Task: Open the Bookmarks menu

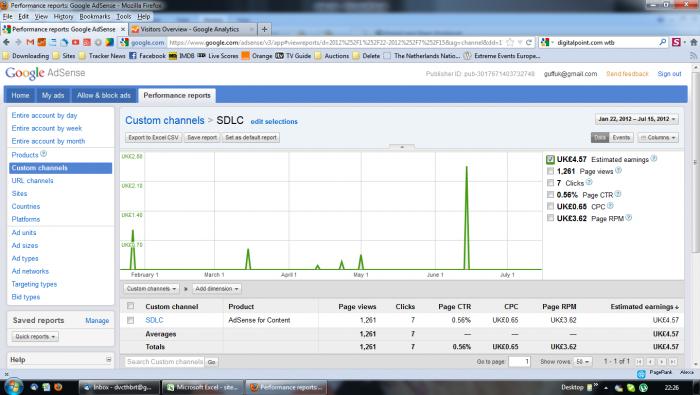Action: tap(95, 17)
